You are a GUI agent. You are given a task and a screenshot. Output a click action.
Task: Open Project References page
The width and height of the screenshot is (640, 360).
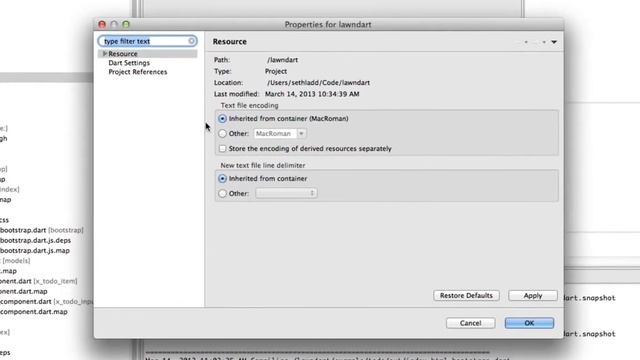tap(138, 72)
